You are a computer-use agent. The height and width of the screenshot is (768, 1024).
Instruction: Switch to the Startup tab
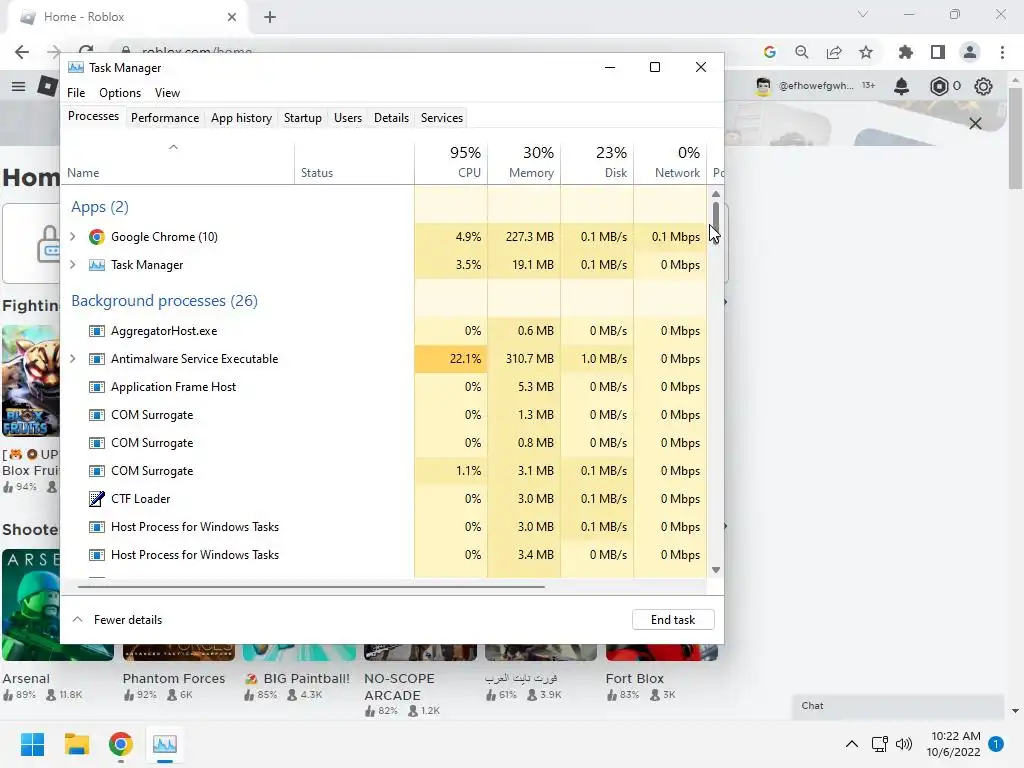tap(302, 118)
